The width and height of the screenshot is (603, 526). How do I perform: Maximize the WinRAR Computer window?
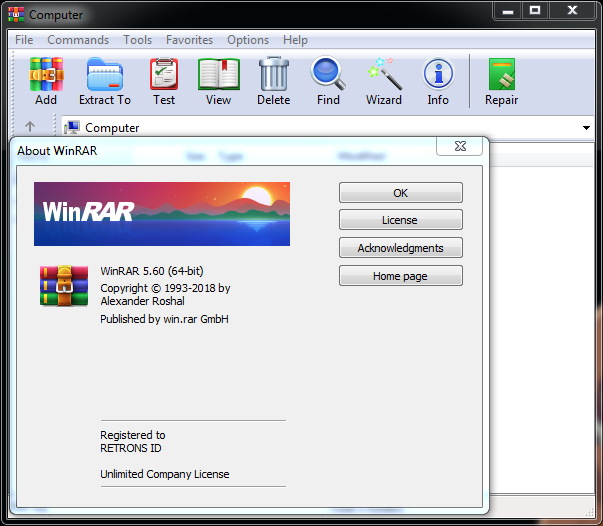pyautogui.click(x=535, y=10)
